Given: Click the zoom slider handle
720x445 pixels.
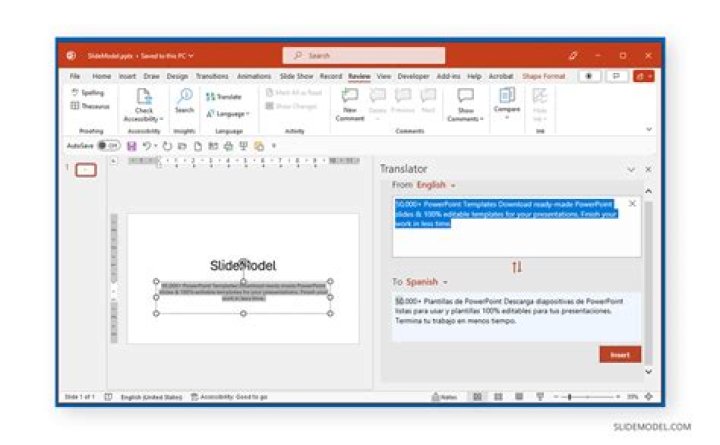Looking at the screenshot, I should (x=569, y=397).
